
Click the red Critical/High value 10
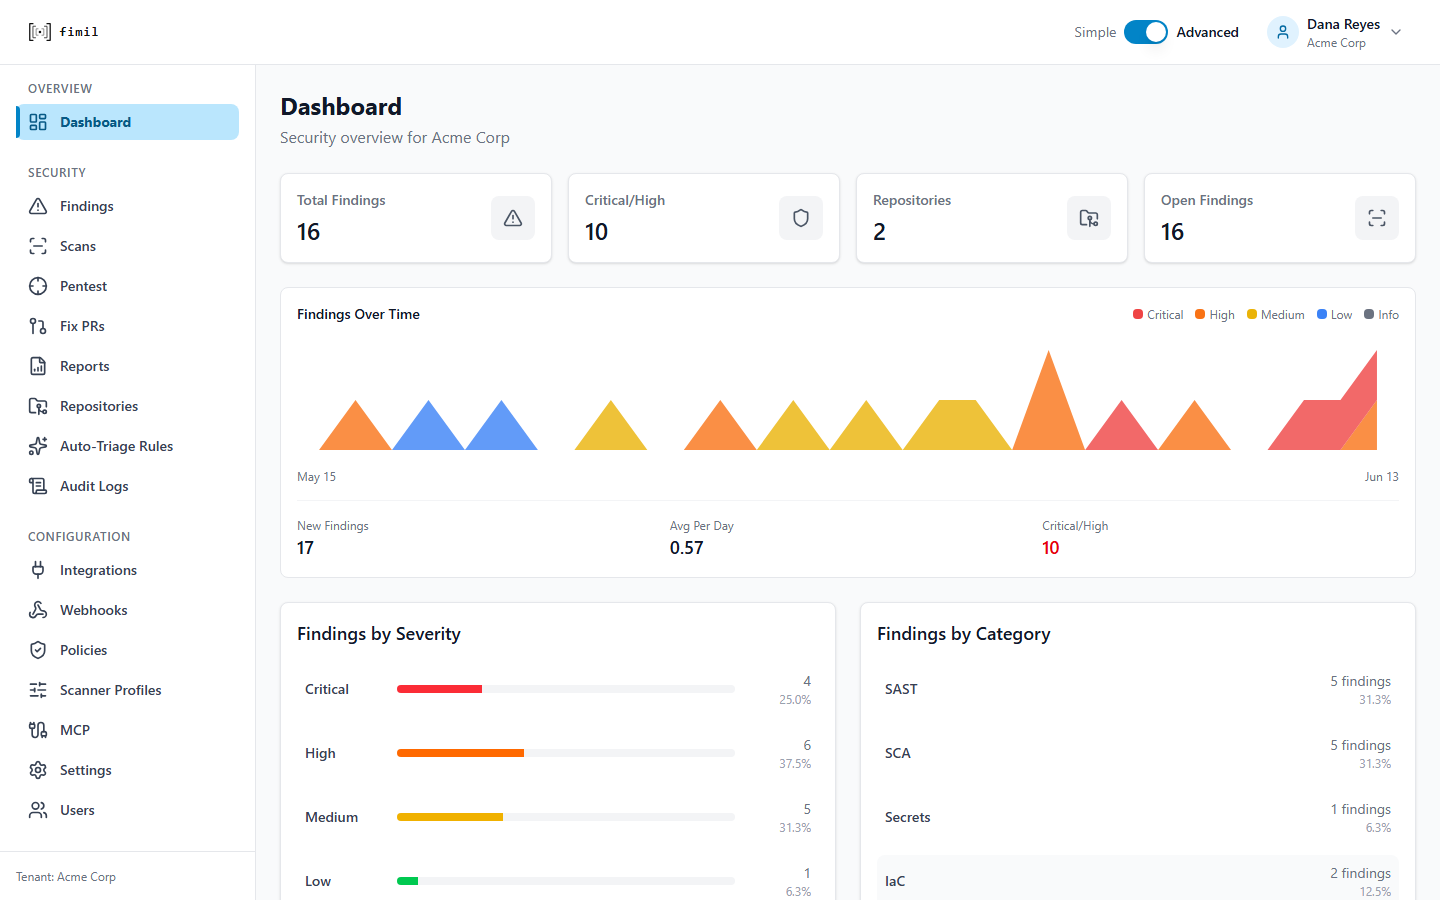coord(1050,548)
